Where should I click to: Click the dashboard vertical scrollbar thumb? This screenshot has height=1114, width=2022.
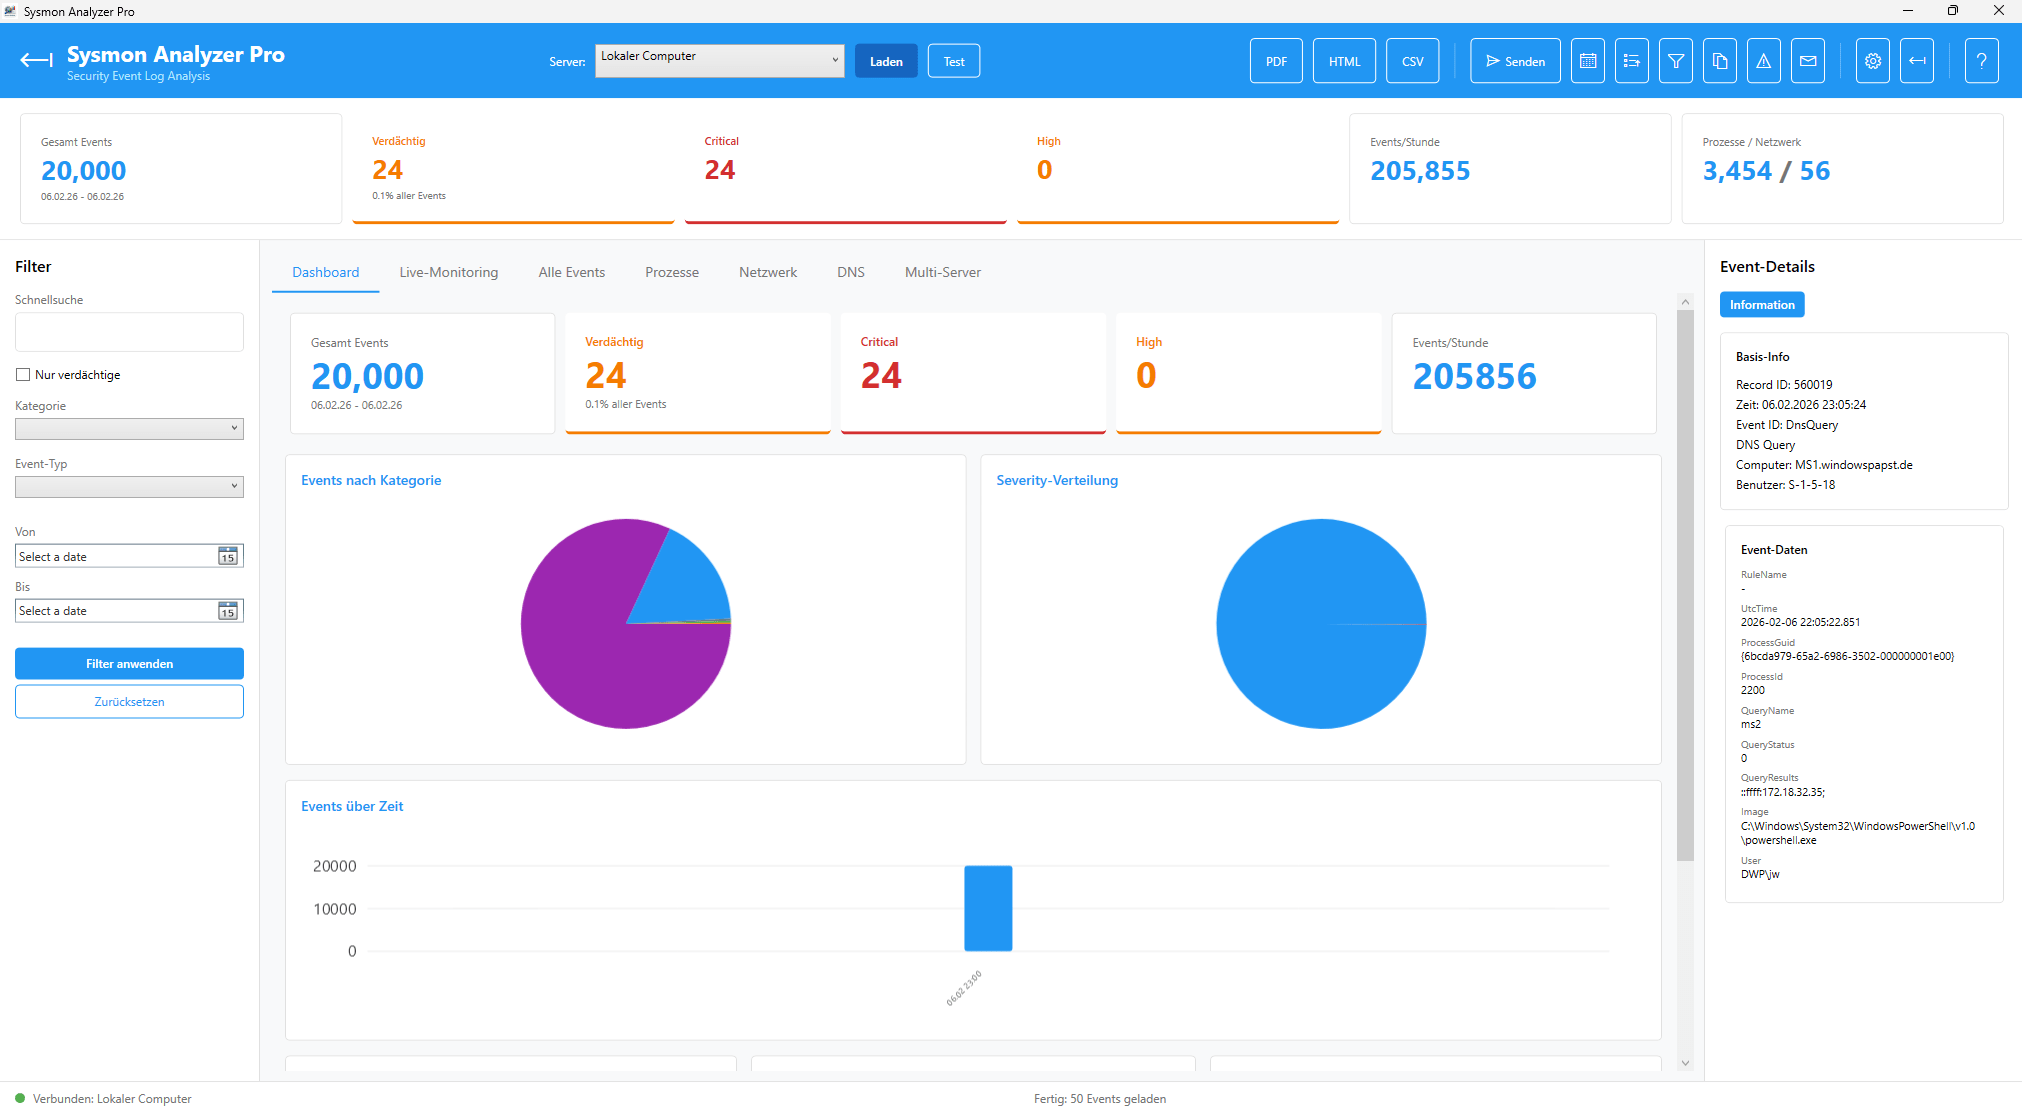tap(1685, 584)
